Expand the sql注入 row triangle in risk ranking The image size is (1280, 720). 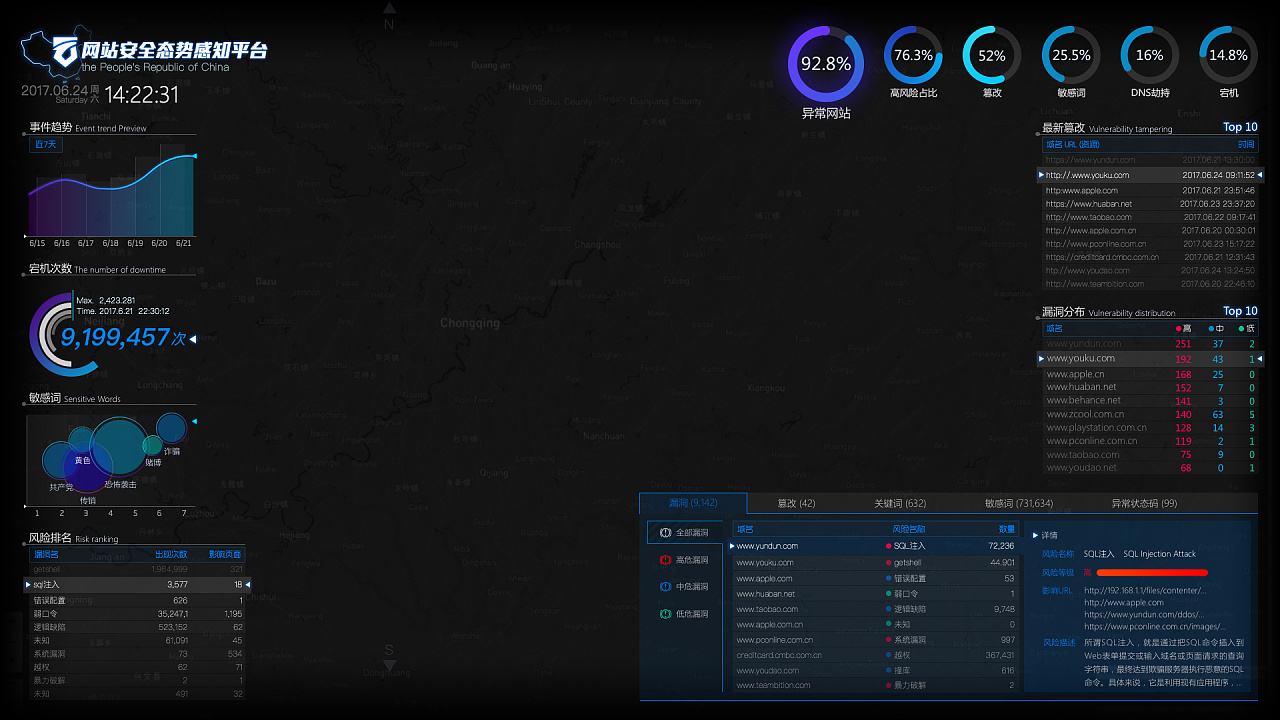[28, 584]
